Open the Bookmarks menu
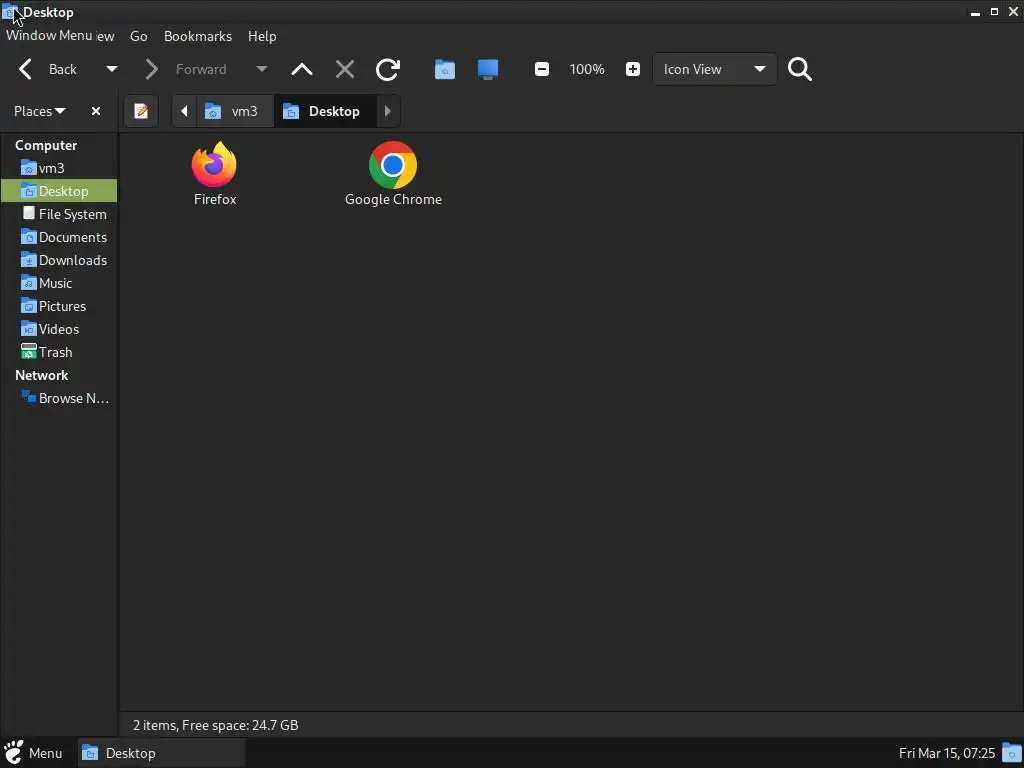 (198, 37)
